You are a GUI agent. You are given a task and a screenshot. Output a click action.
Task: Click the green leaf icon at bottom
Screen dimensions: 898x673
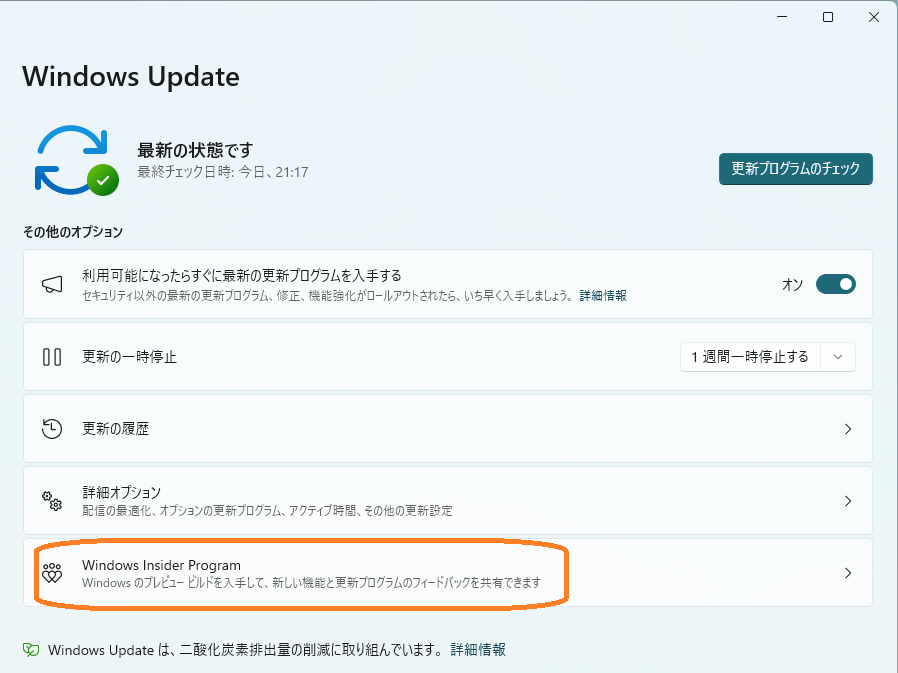click(x=31, y=650)
